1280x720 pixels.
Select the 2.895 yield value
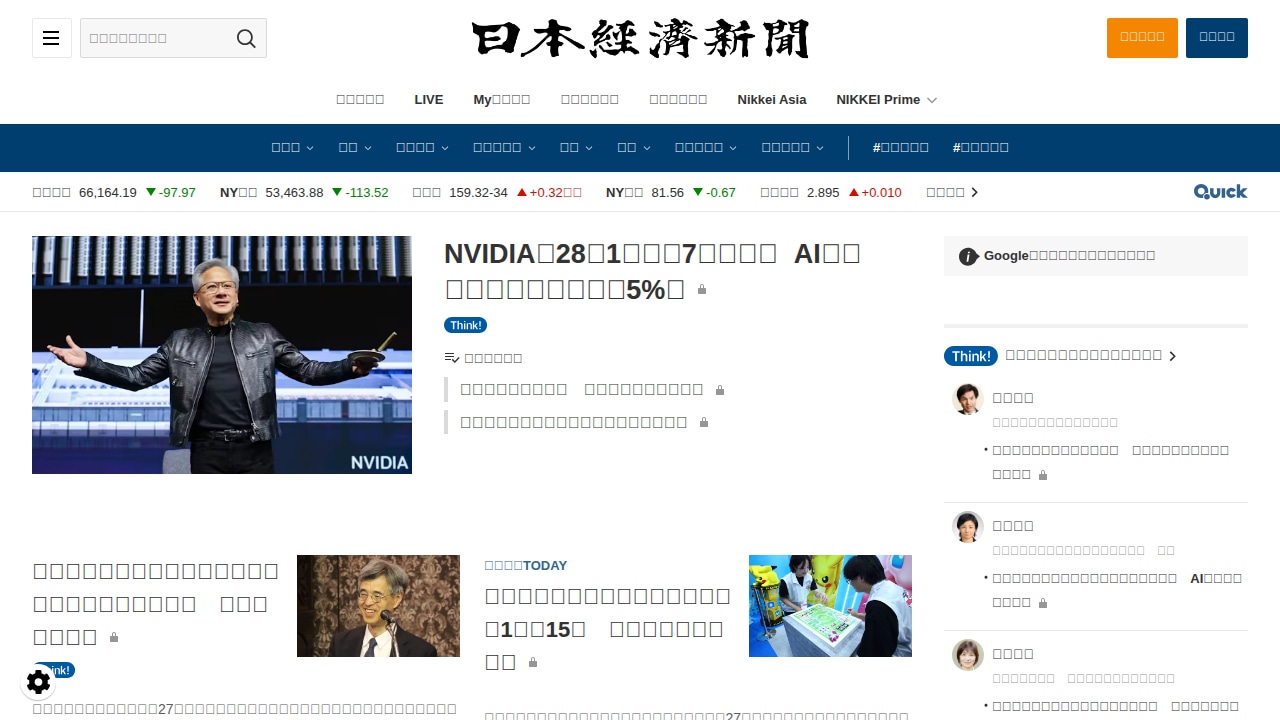coord(823,192)
